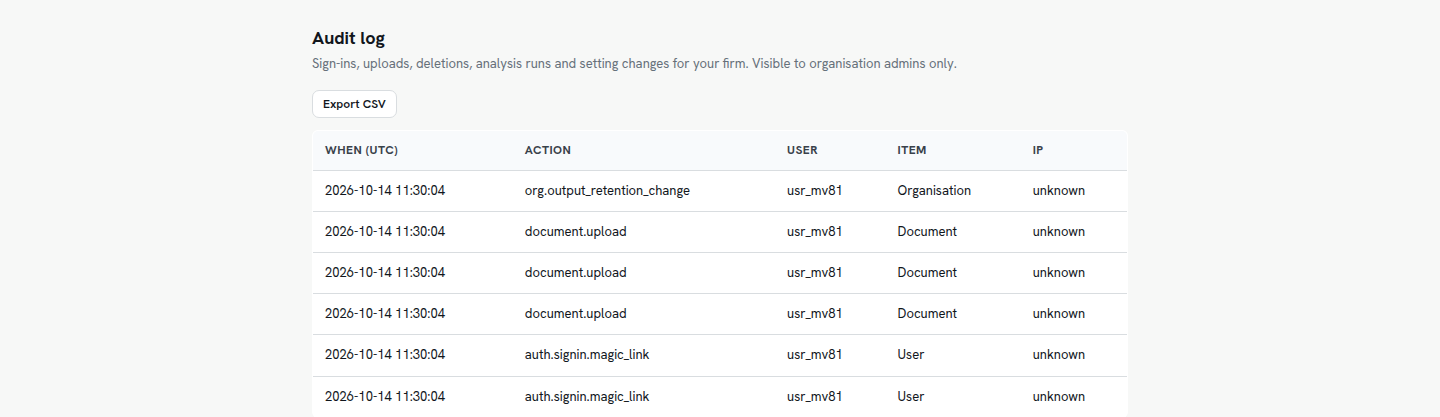The width and height of the screenshot is (1440, 417).
Task: Click the Audit log heading
Action: (x=348, y=38)
